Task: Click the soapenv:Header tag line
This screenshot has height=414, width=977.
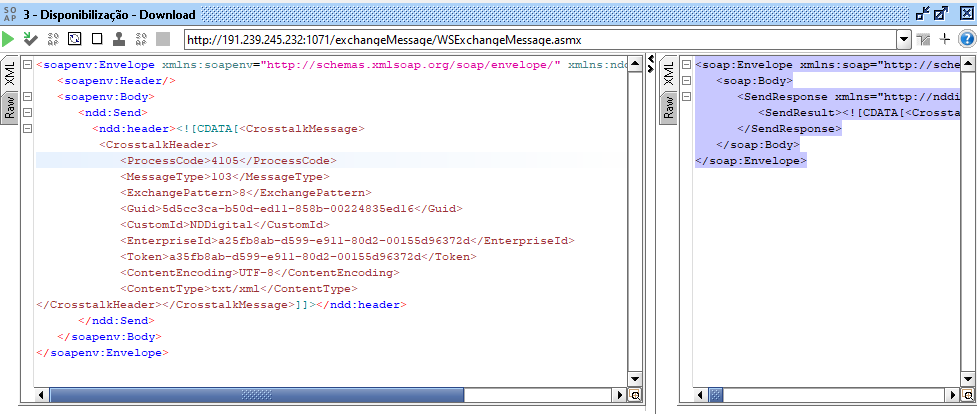Action: pyautogui.click(x=117, y=80)
